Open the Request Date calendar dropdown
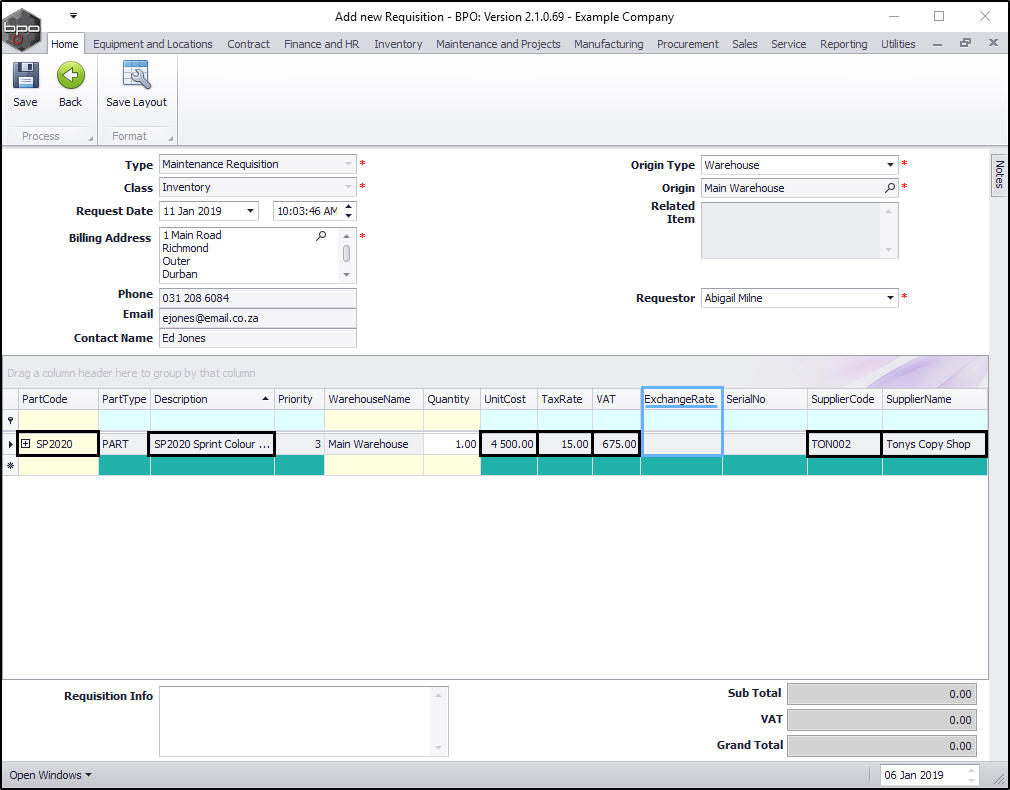 click(250, 211)
